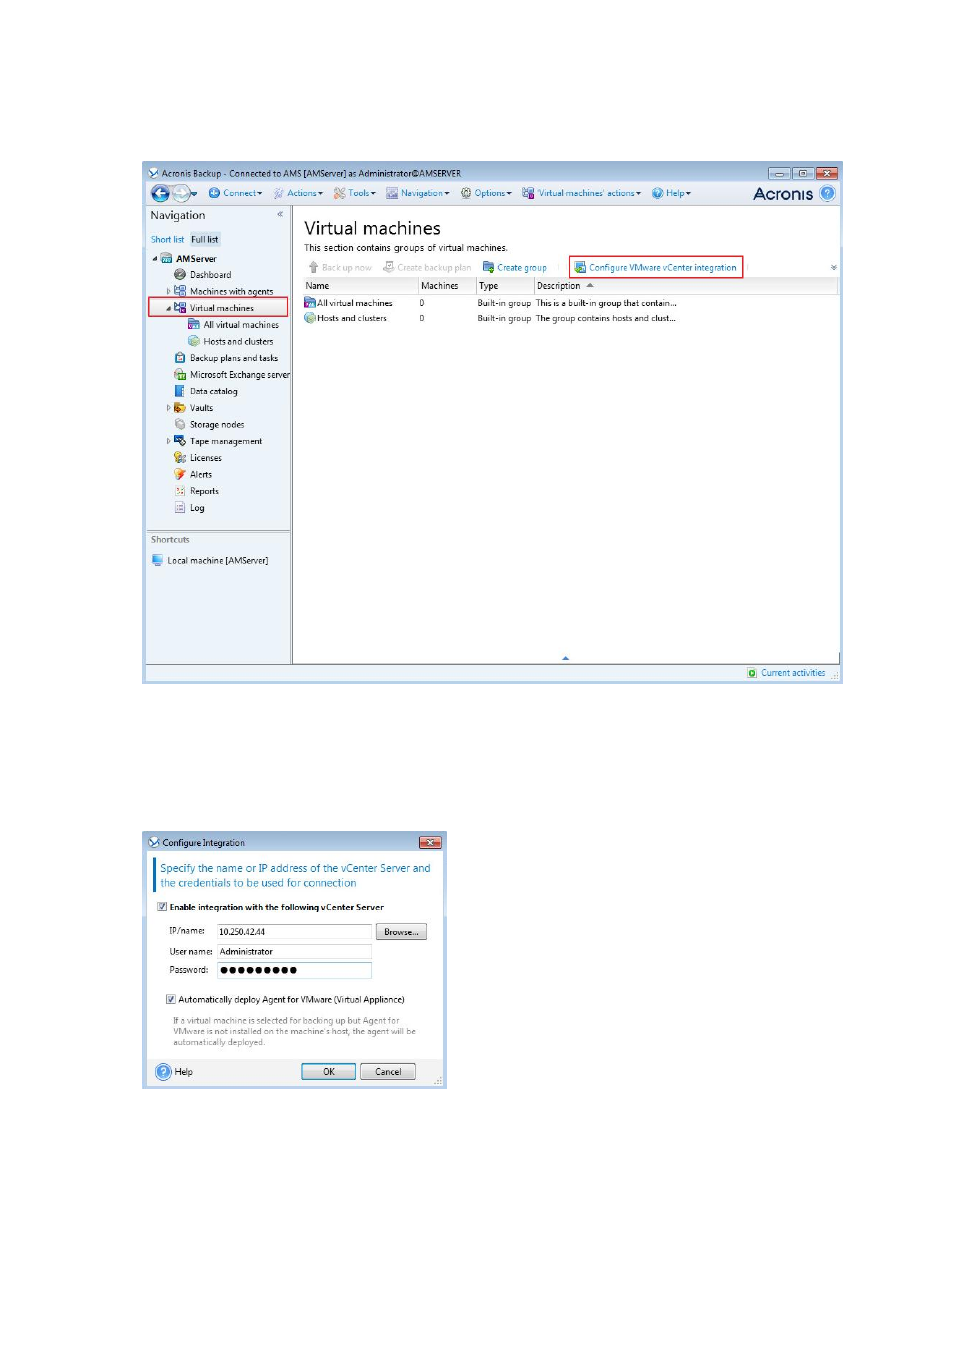Open the Help menu in toolbar
Screen dimensions: 955x1350
pyautogui.click(x=671, y=193)
